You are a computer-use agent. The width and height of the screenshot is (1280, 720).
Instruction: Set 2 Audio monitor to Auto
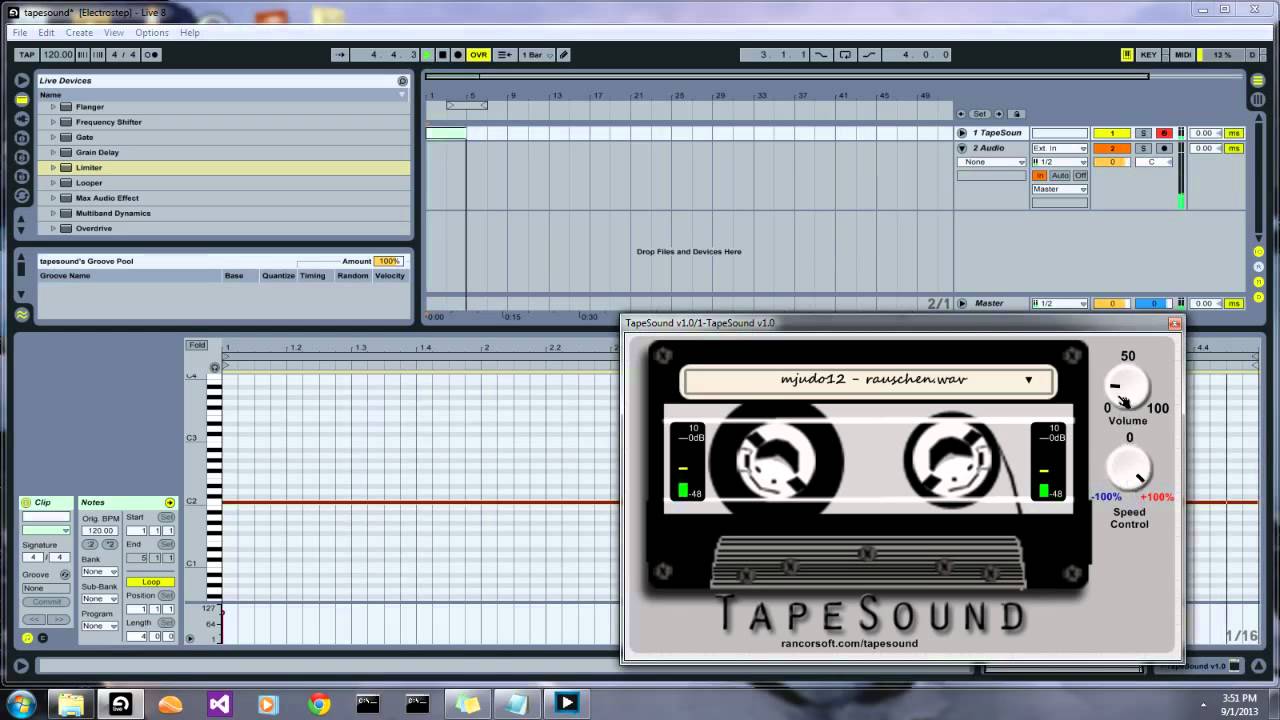click(1060, 175)
